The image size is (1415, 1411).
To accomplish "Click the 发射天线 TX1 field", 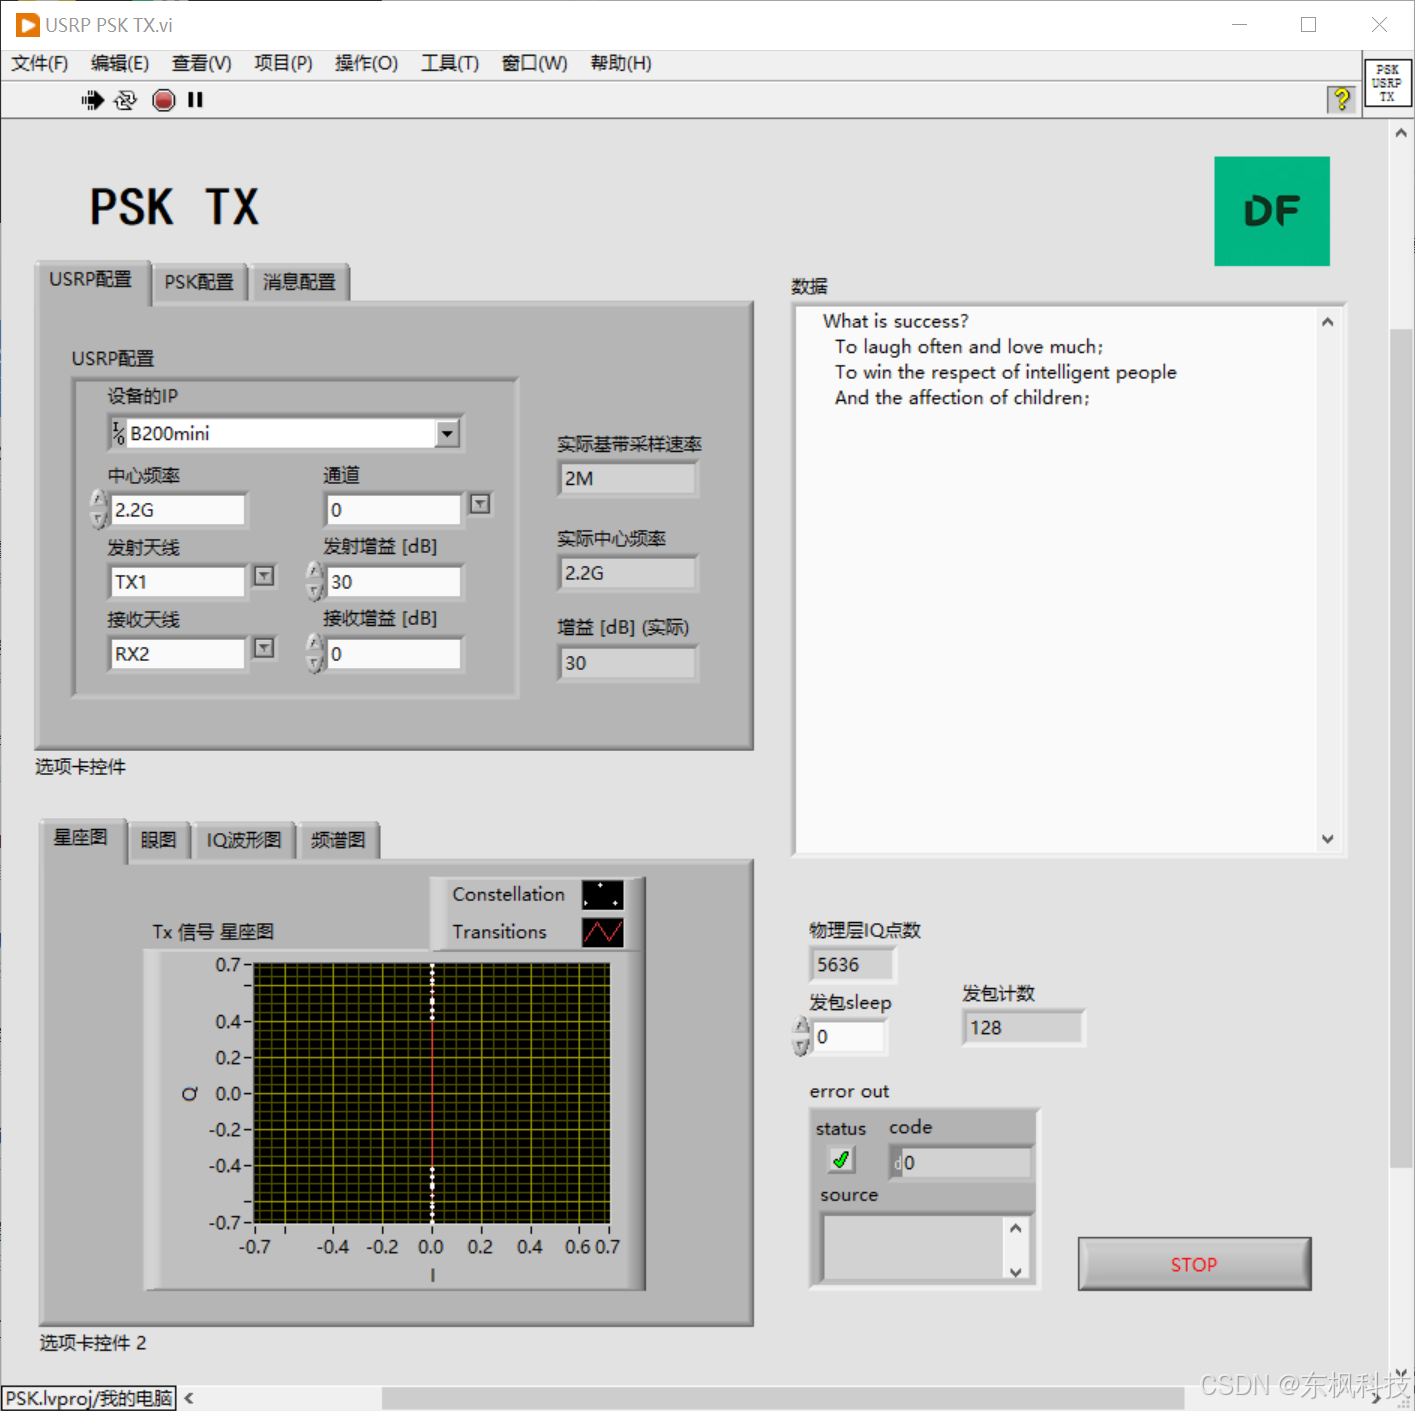I will (x=177, y=582).
